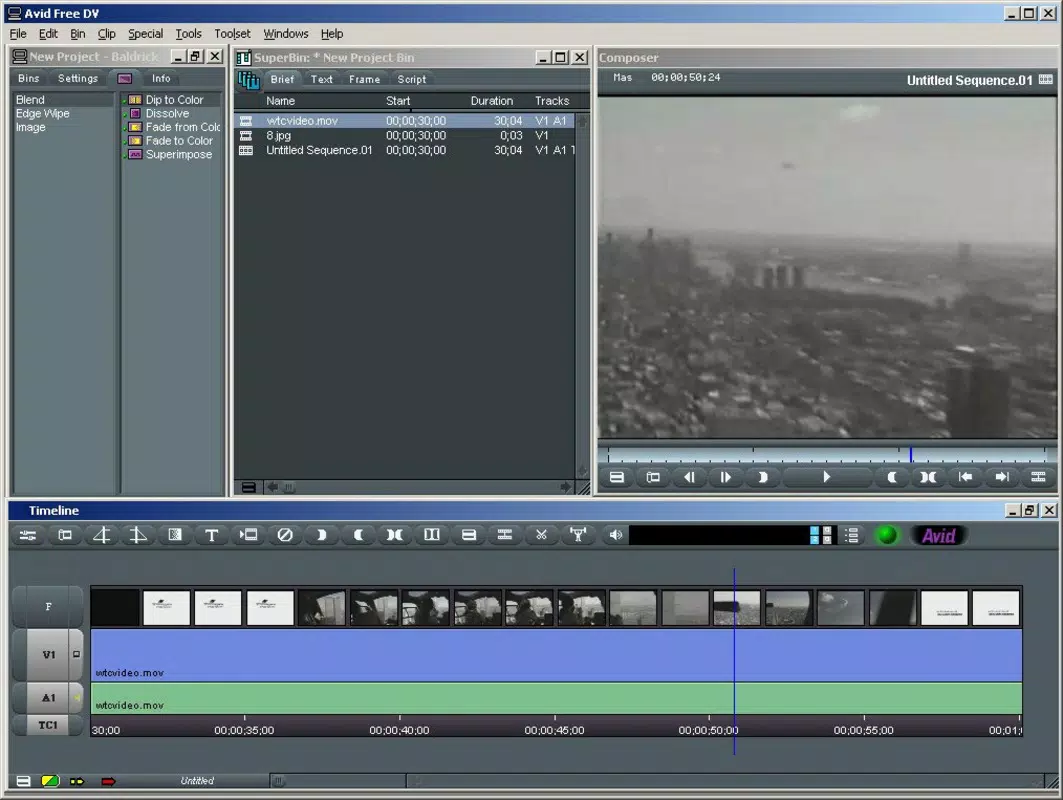The image size is (1063, 800).
Task: Click the Timeline horizontal scroll bar
Action: pos(725,781)
